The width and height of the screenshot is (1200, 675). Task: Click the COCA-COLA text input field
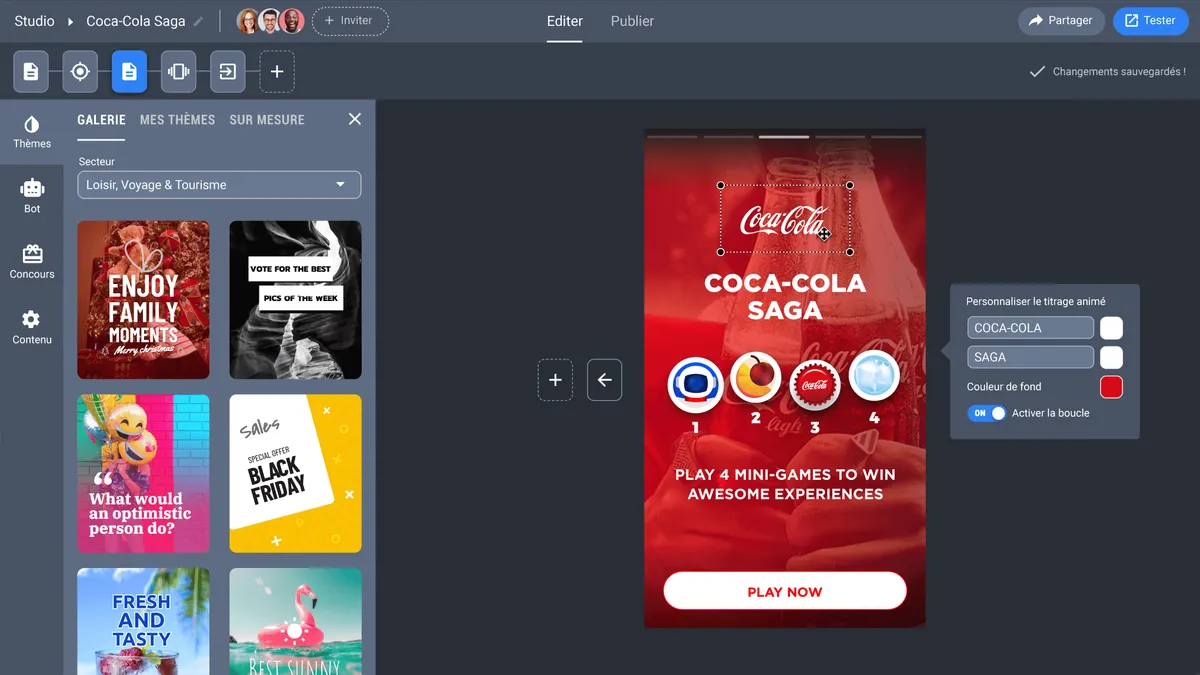coord(1030,328)
